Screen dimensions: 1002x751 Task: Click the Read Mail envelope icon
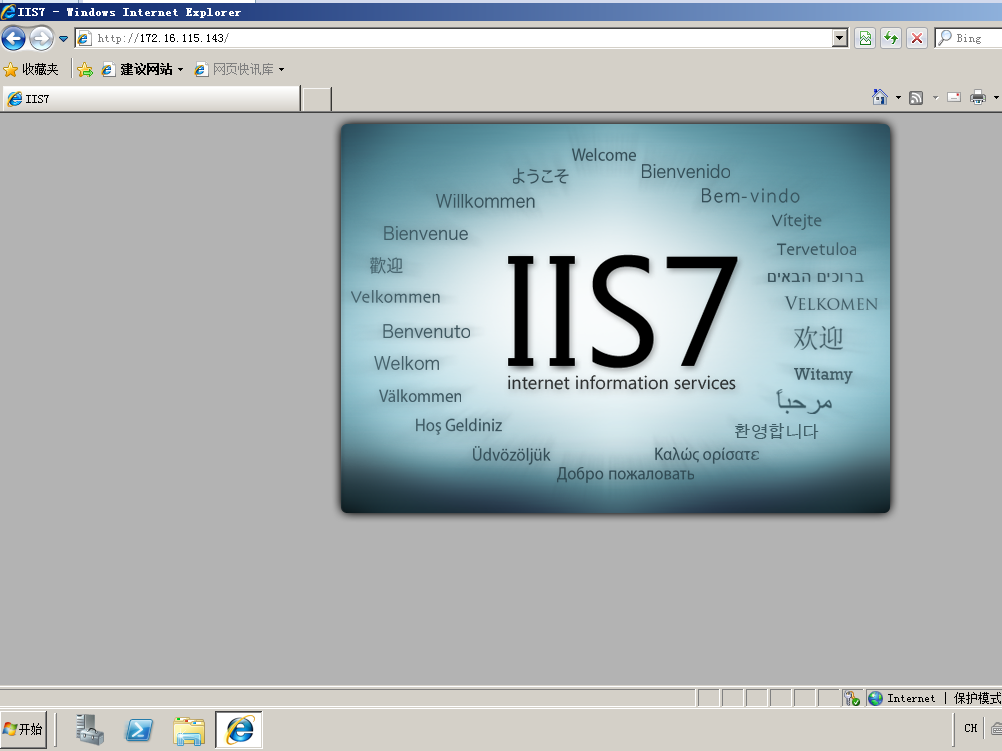pyautogui.click(x=954, y=97)
